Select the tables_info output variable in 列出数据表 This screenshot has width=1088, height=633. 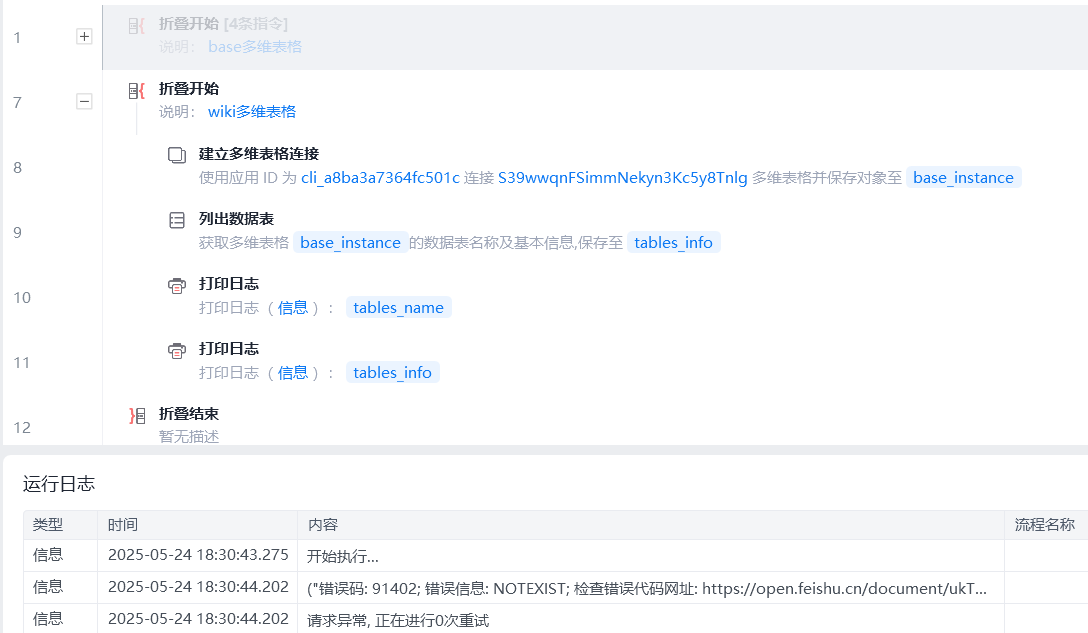(x=673, y=243)
